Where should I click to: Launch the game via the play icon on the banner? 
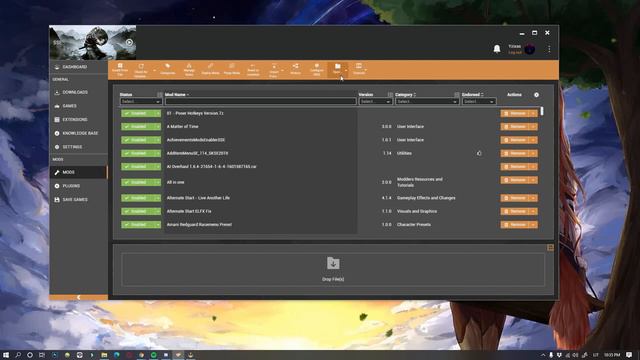coord(129,42)
